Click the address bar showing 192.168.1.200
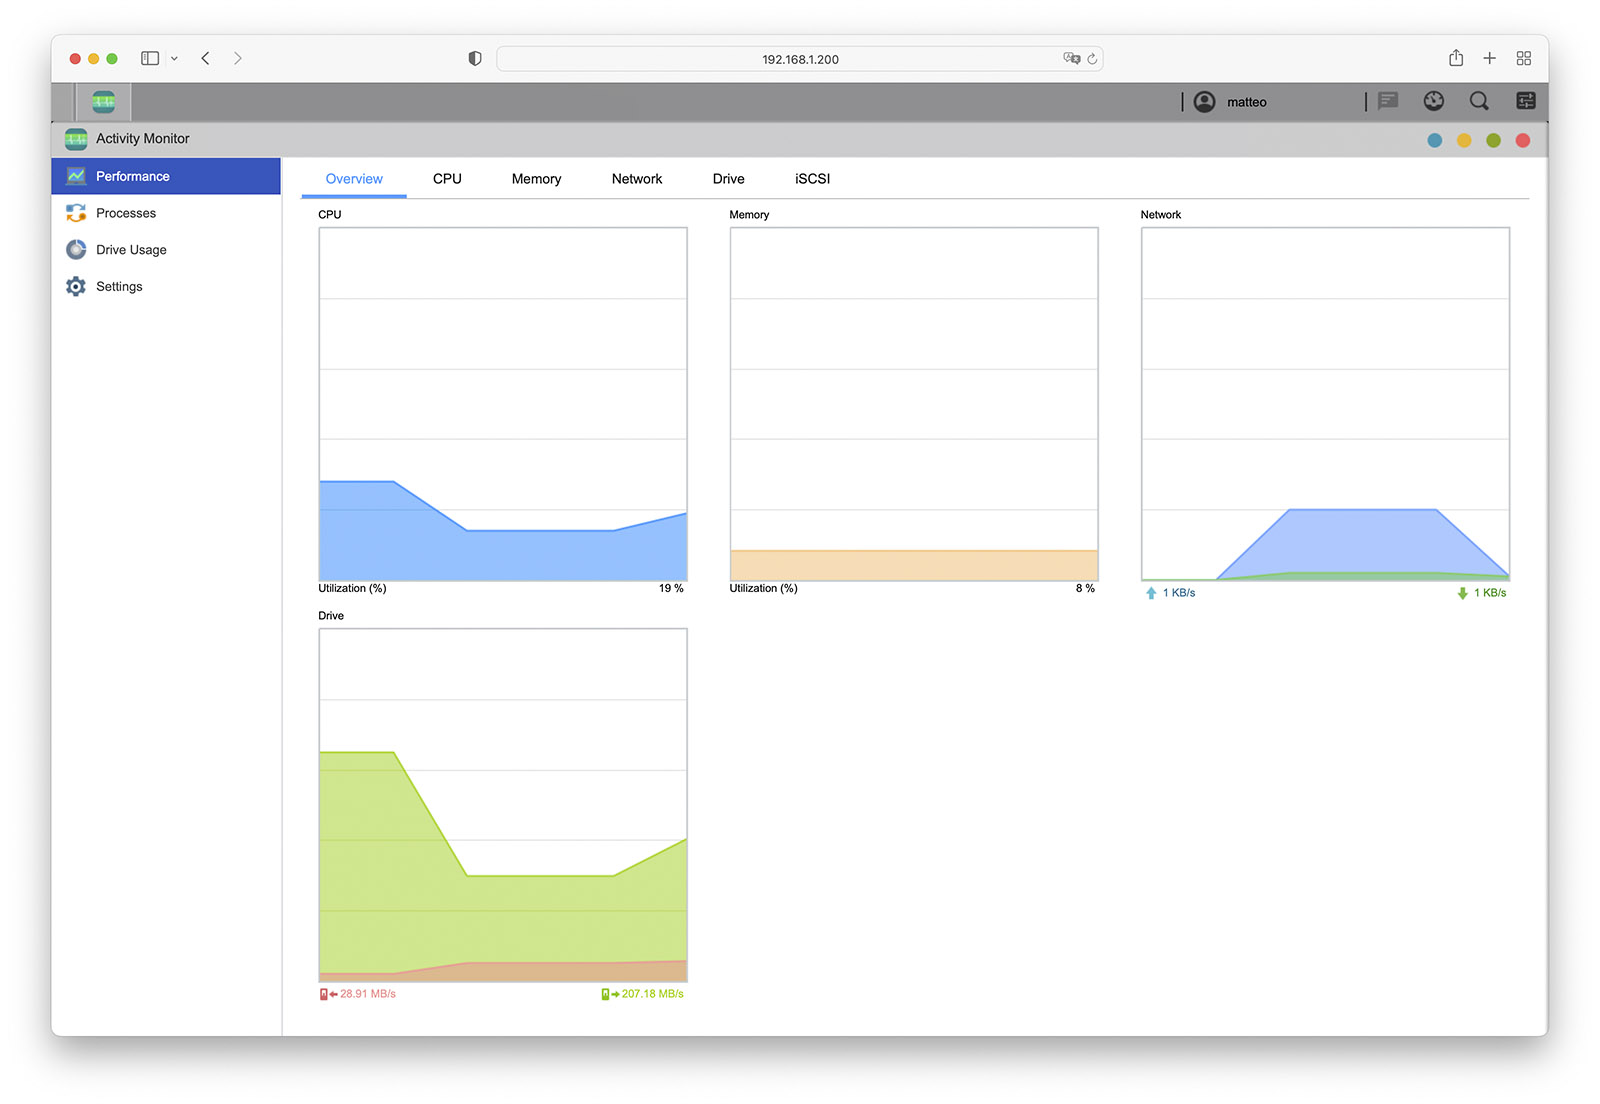1600x1104 pixels. (800, 59)
